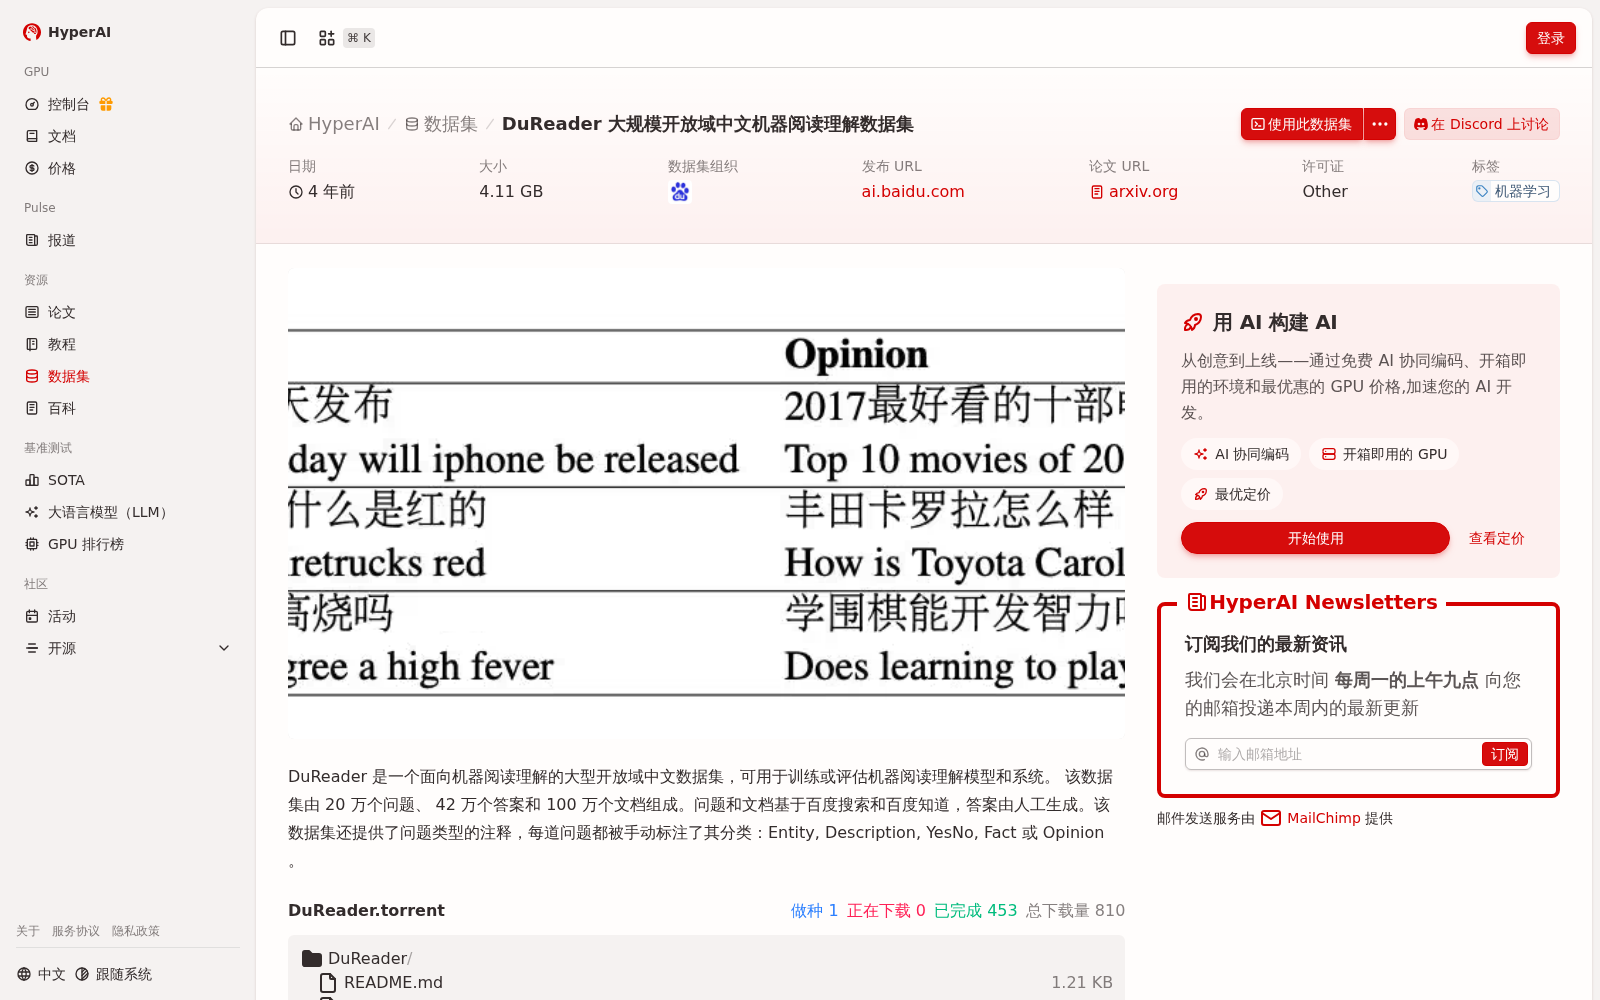Open 教程 in the sidebar

[128, 344]
